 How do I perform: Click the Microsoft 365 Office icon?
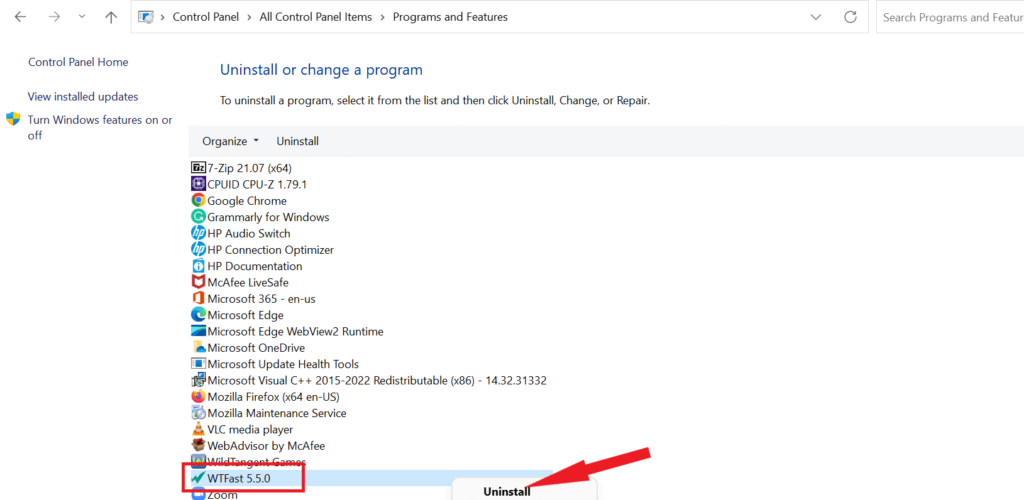(198, 298)
